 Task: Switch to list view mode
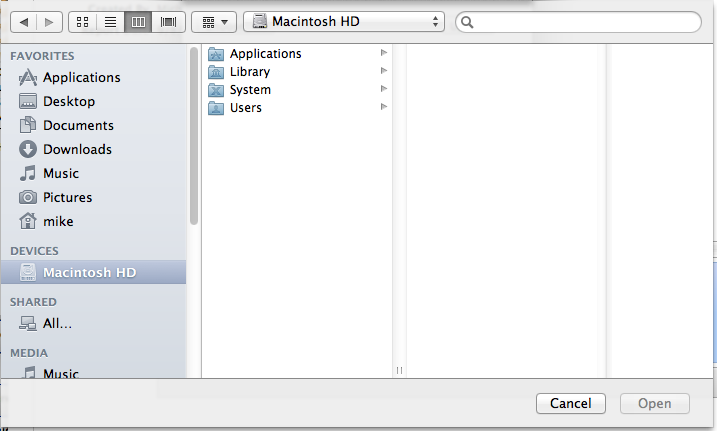(110, 22)
